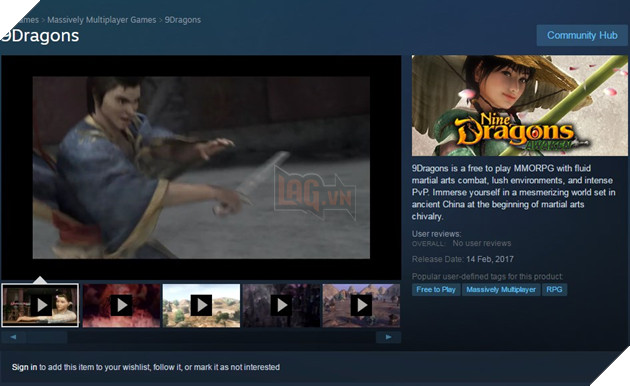The width and height of the screenshot is (630, 386).
Task: Click the 'Popular user-defined tags for this product' label
Action: 487,276
